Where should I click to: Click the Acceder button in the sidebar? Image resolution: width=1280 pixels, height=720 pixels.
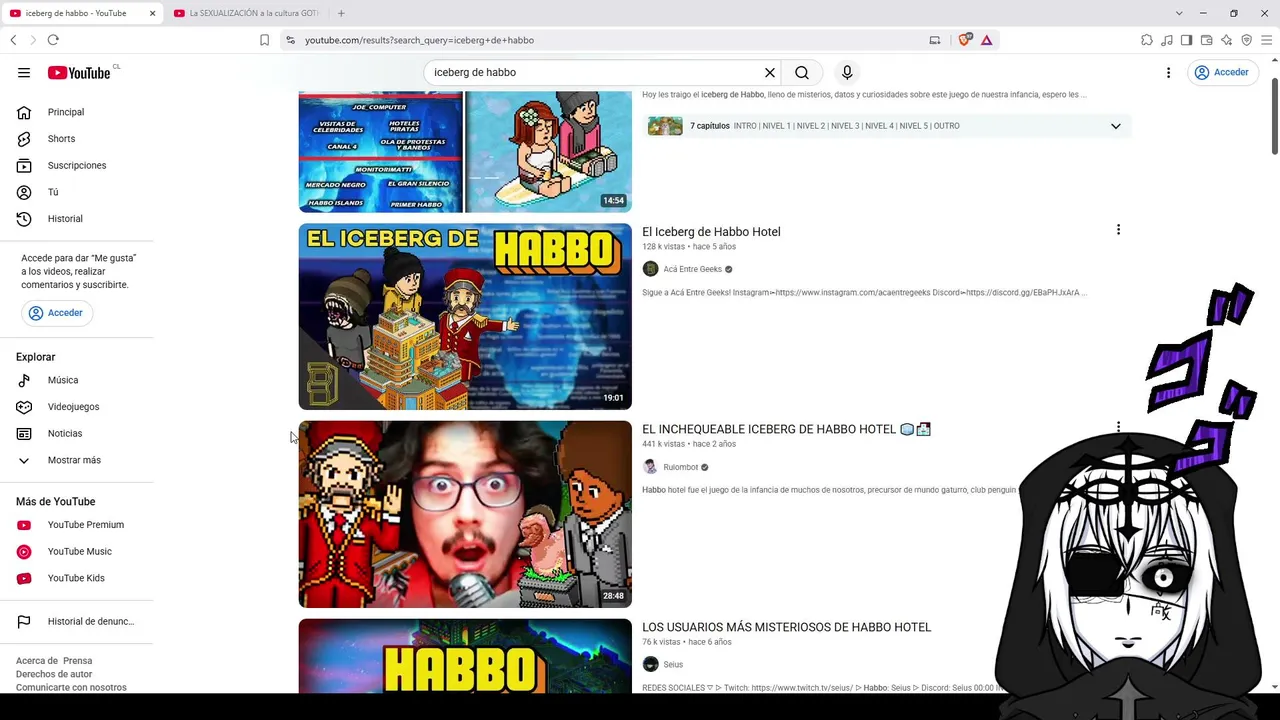pyautogui.click(x=57, y=313)
